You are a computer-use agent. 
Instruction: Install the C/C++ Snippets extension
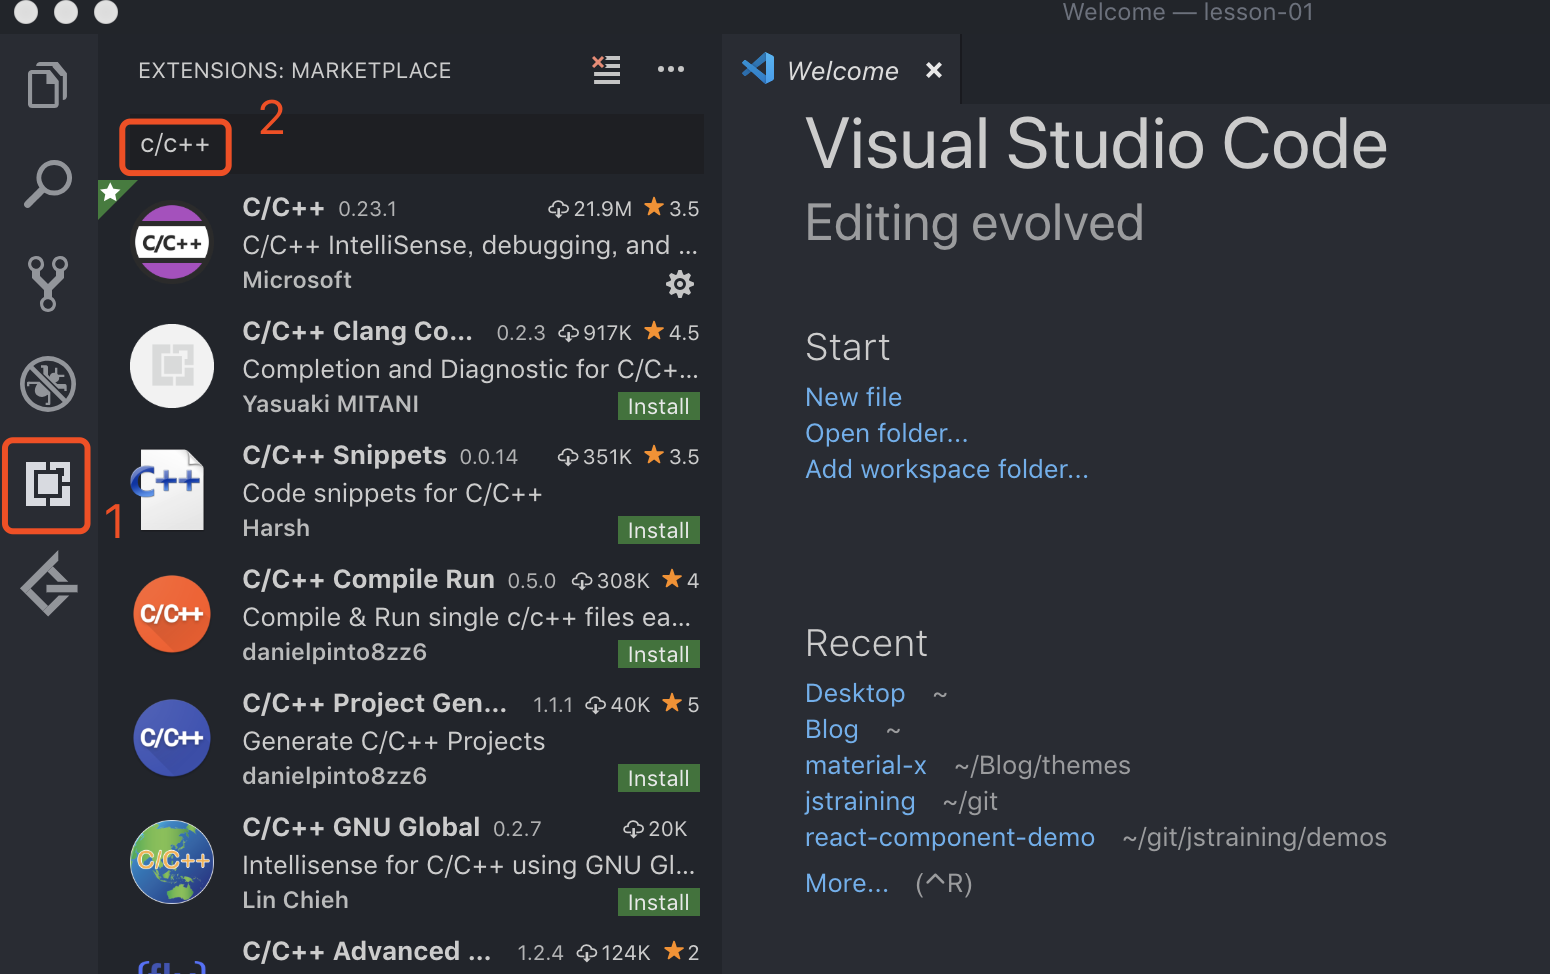658,530
